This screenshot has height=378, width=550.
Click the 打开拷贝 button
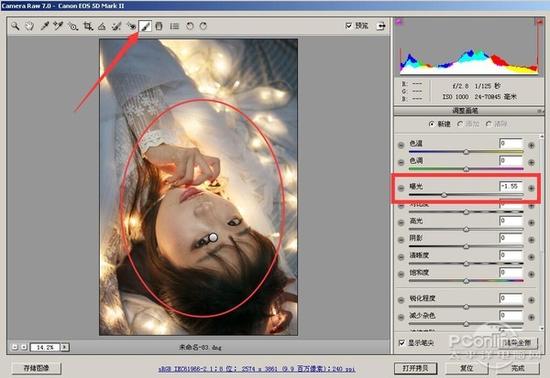tap(416, 368)
